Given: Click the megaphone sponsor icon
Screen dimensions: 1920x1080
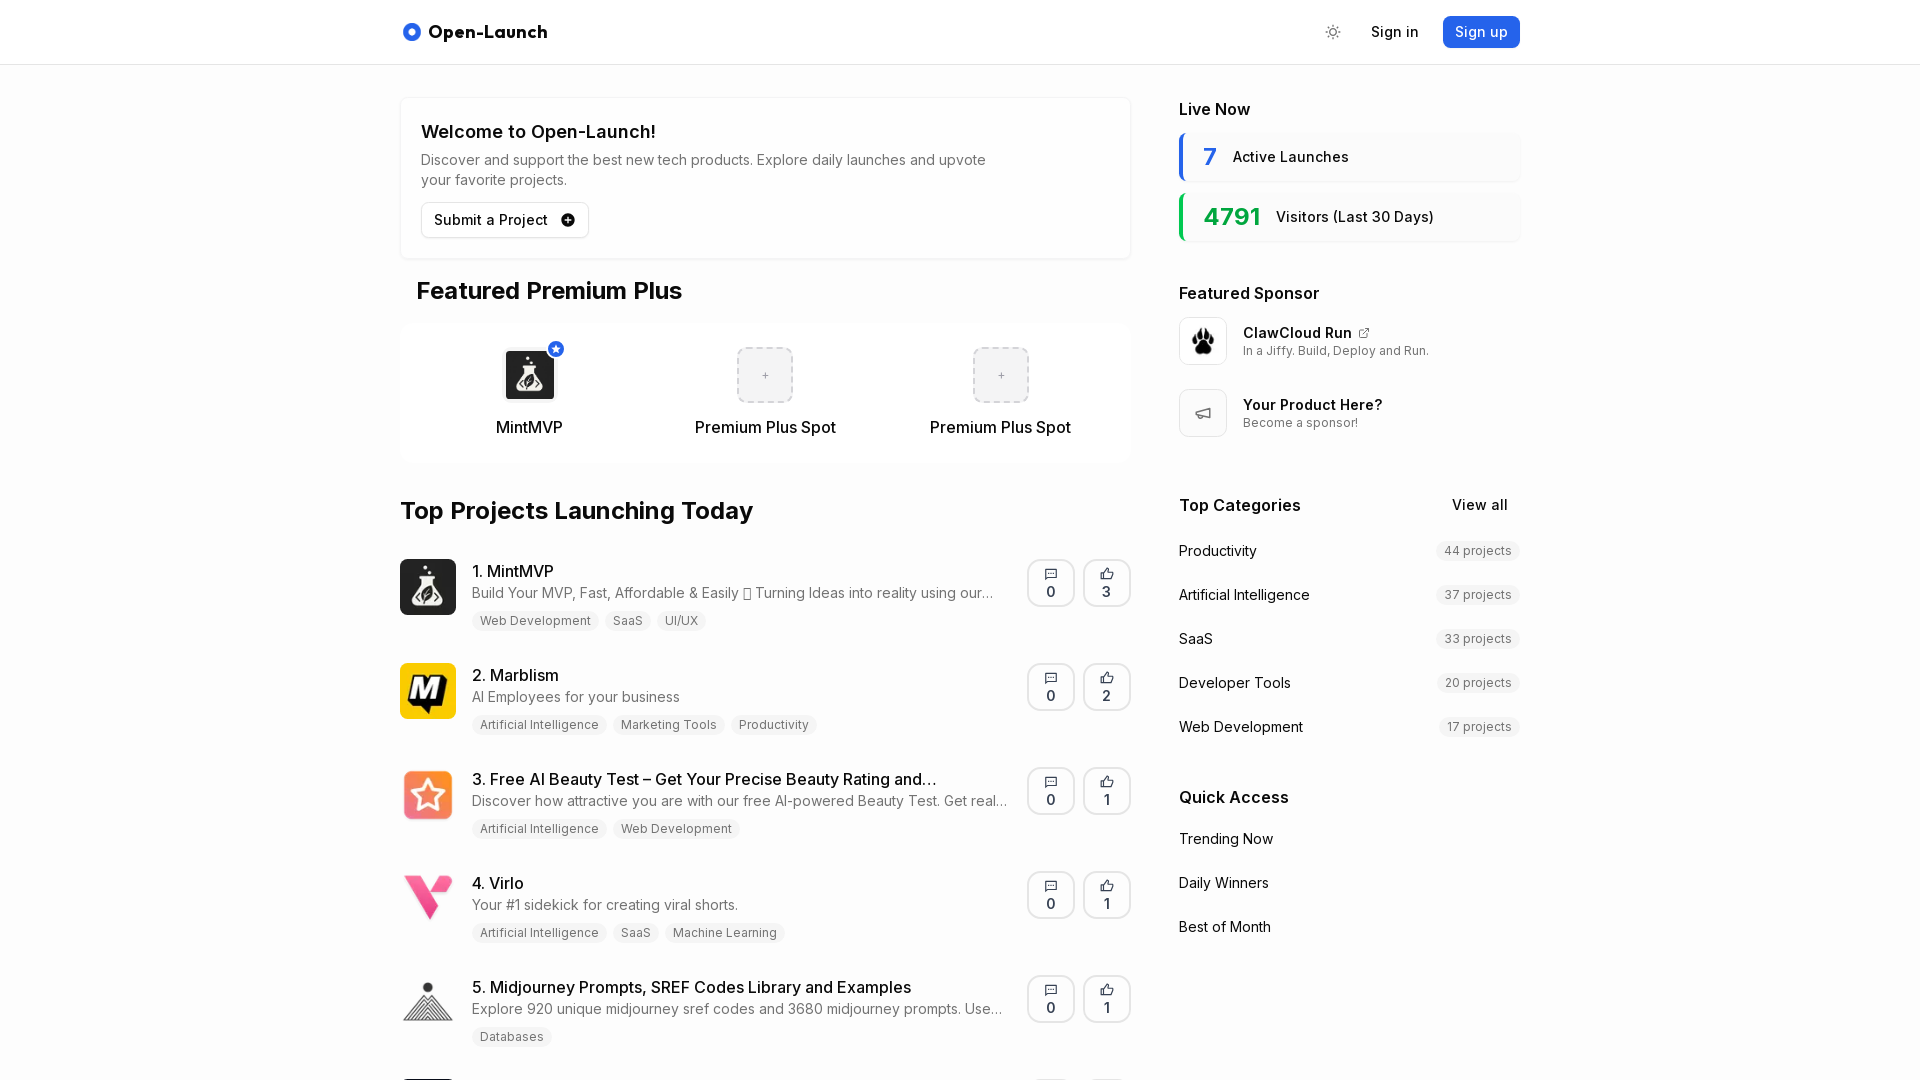Looking at the screenshot, I should [1203, 413].
